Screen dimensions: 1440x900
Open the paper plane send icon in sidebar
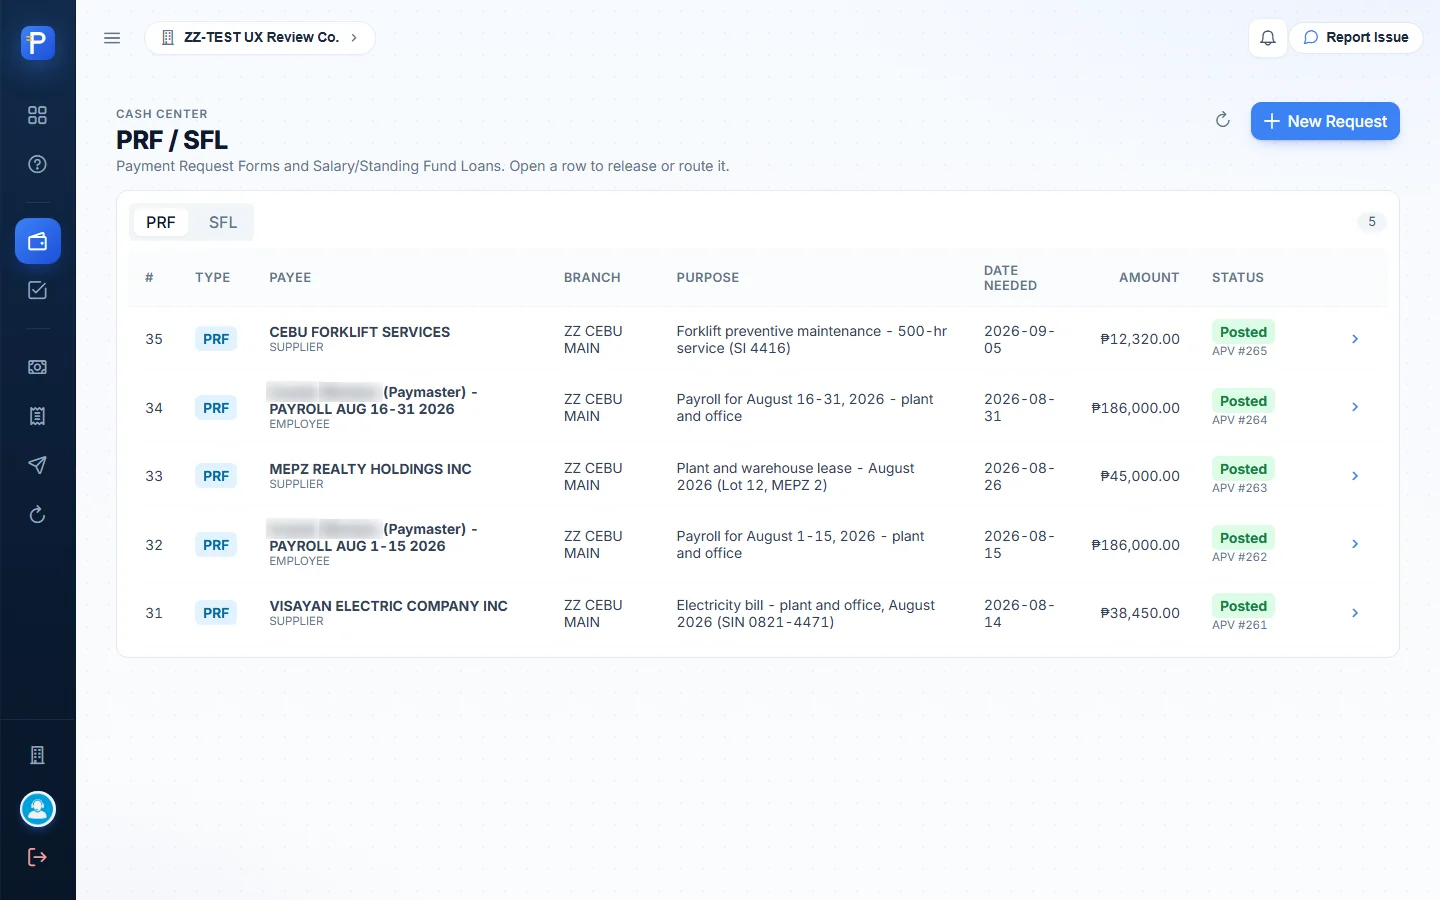coord(37,465)
